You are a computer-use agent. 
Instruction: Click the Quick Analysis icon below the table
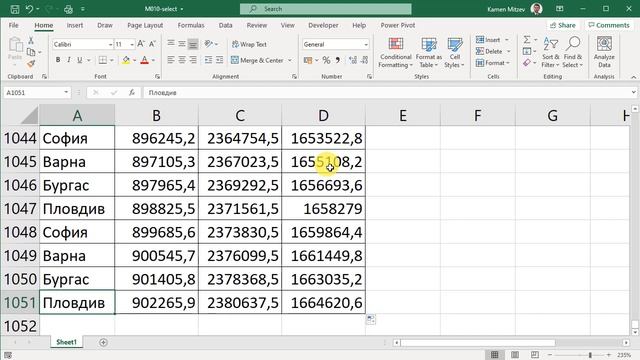pos(371,319)
